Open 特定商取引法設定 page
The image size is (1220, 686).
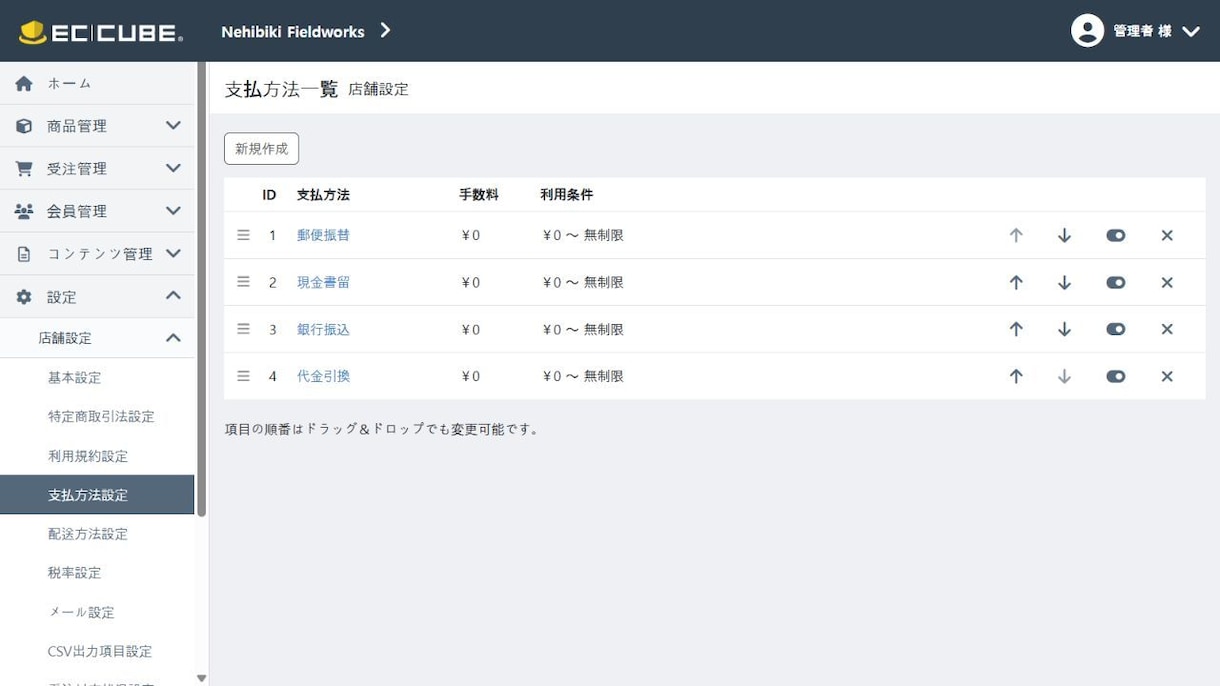[101, 417]
